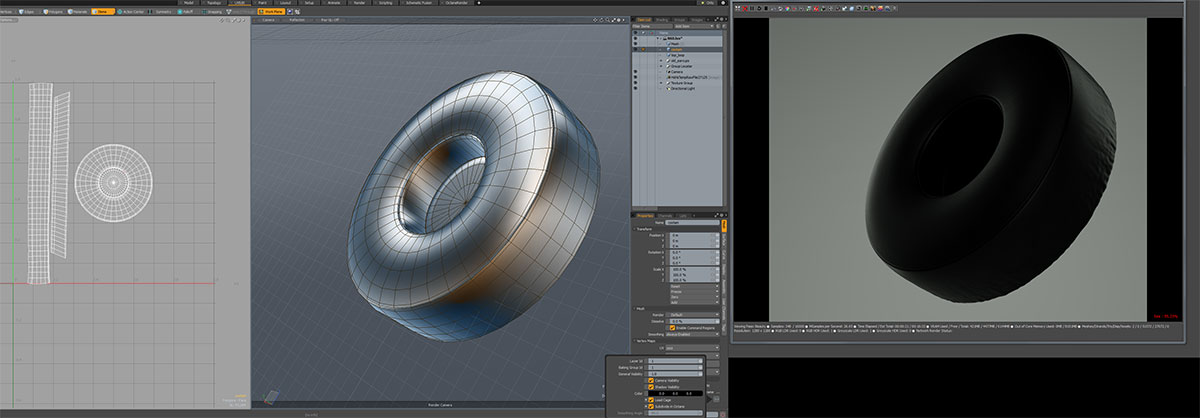Screen dimensions: 1200x418
Task: Uncheck the Camera Visibility checkbox
Action: pos(651,381)
